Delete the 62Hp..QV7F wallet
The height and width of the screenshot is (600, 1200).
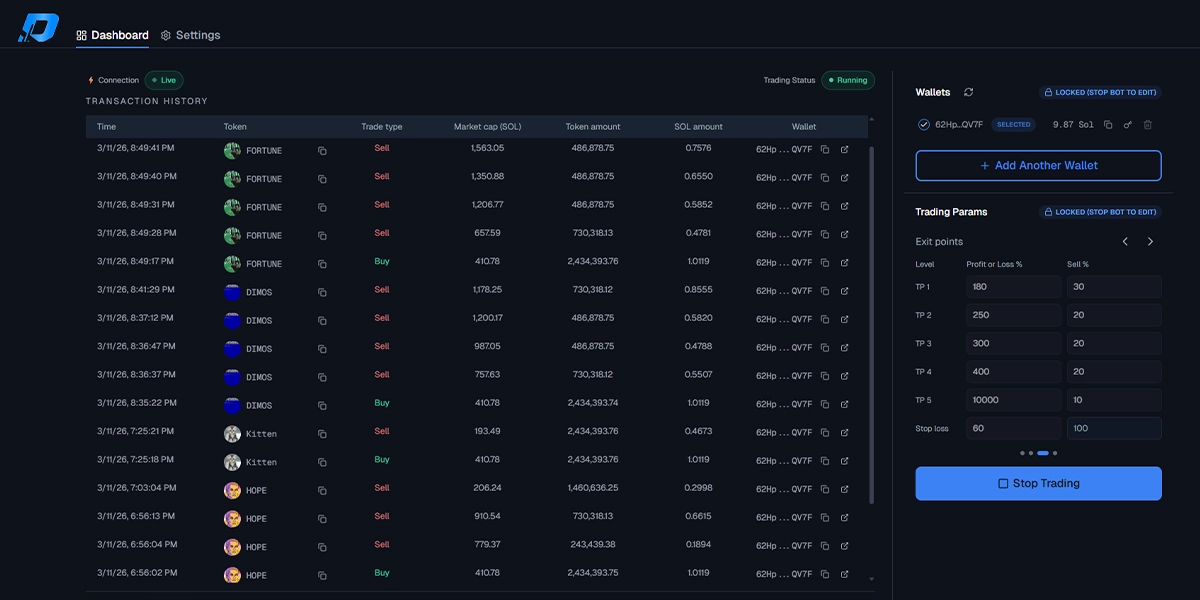(x=1148, y=125)
